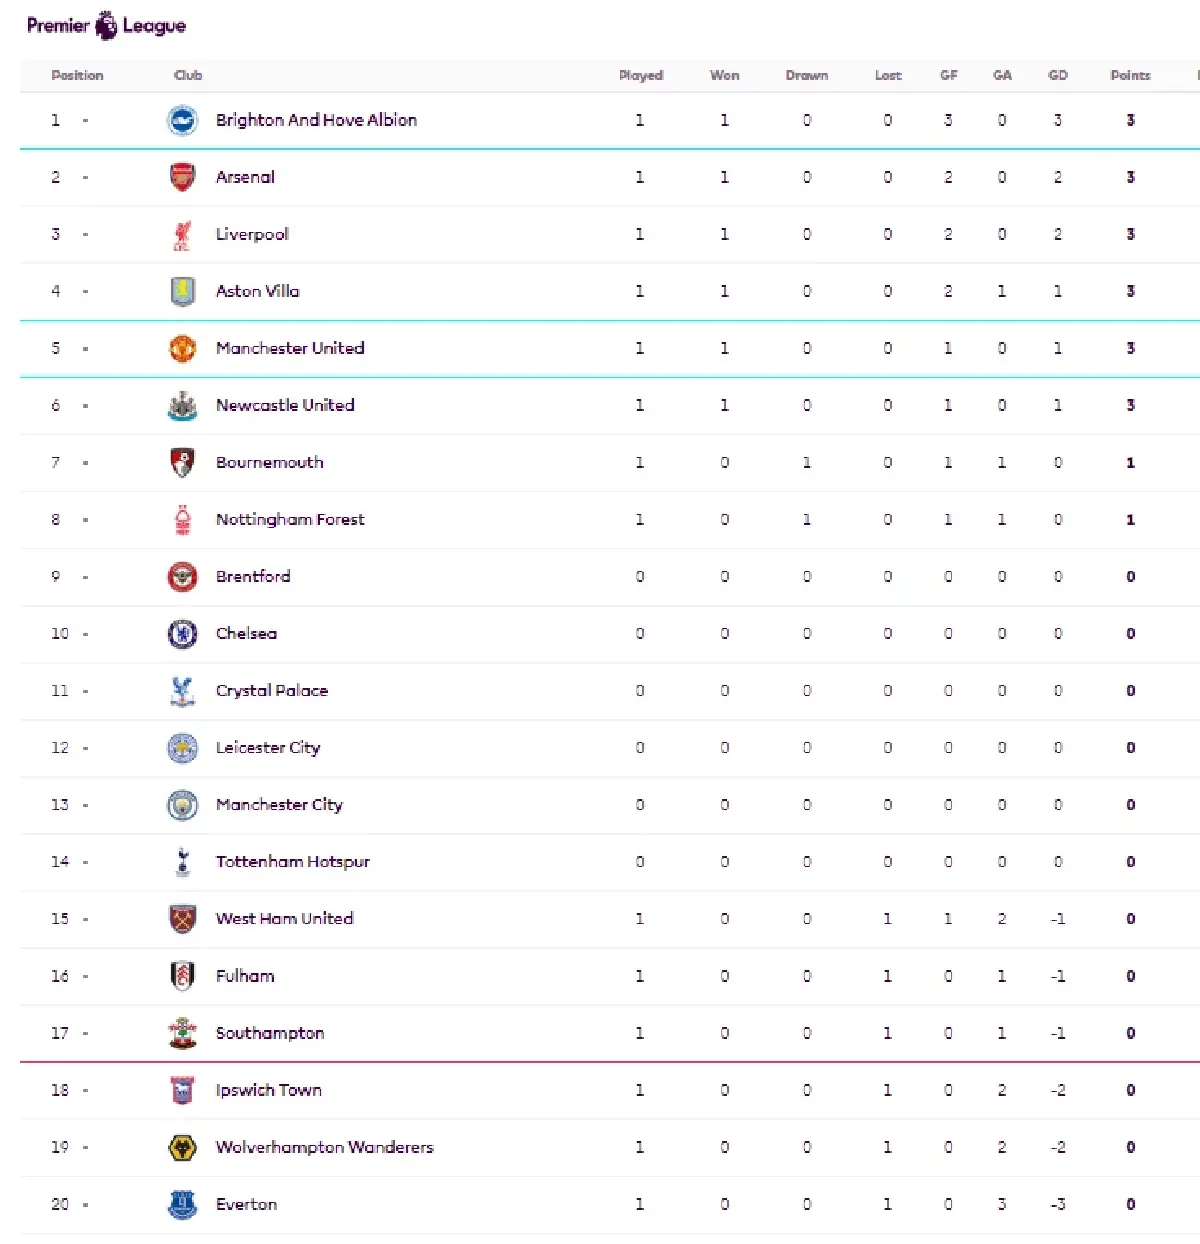Viewport: 1200px width, 1244px height.
Task: Click the Wolverhampton Wanderers wolf badge
Action: [182, 1147]
